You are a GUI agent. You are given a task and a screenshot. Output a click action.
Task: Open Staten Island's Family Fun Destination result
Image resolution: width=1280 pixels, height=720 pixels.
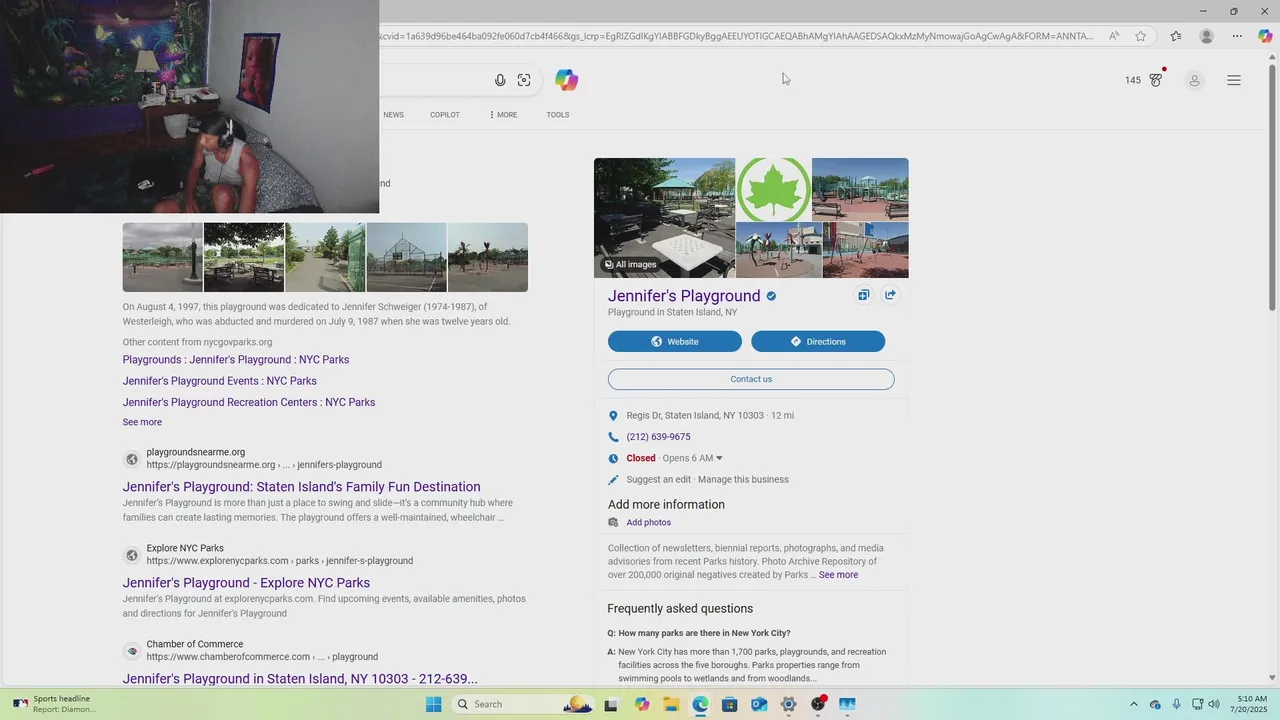coord(302,487)
